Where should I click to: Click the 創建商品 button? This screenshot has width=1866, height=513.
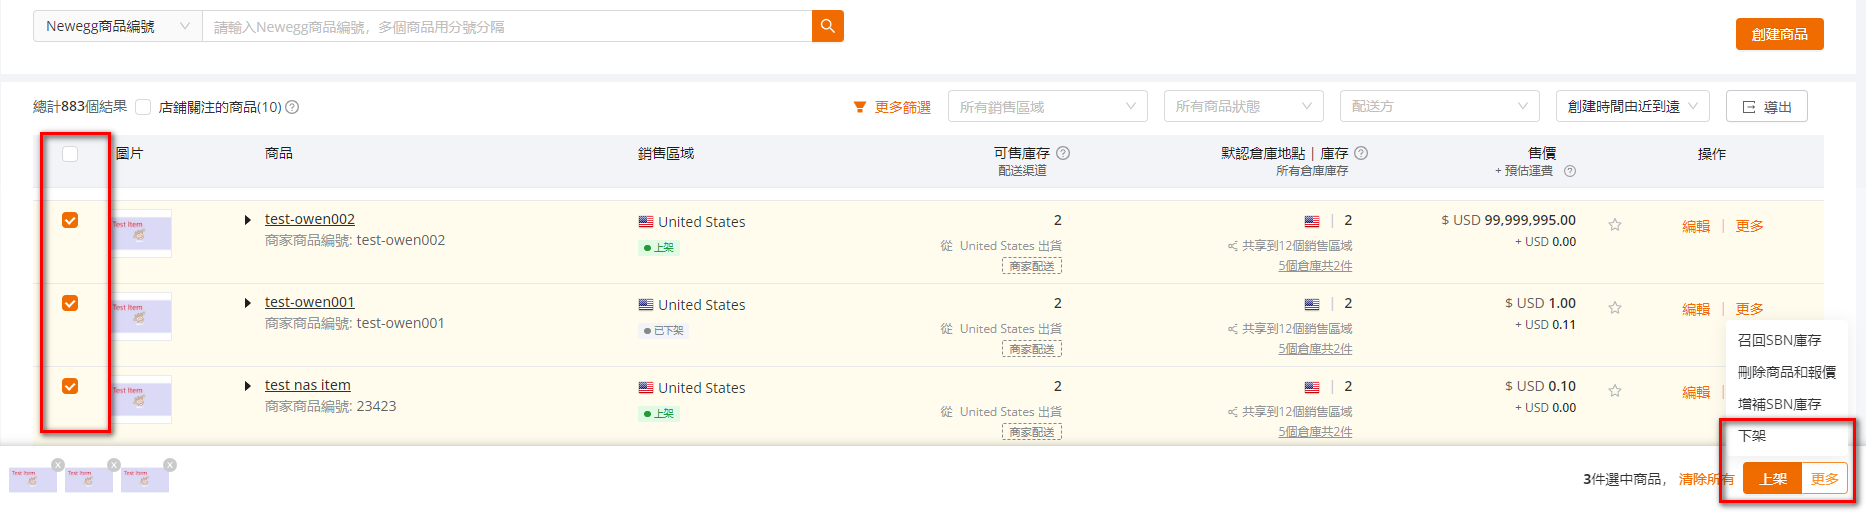(x=1780, y=34)
